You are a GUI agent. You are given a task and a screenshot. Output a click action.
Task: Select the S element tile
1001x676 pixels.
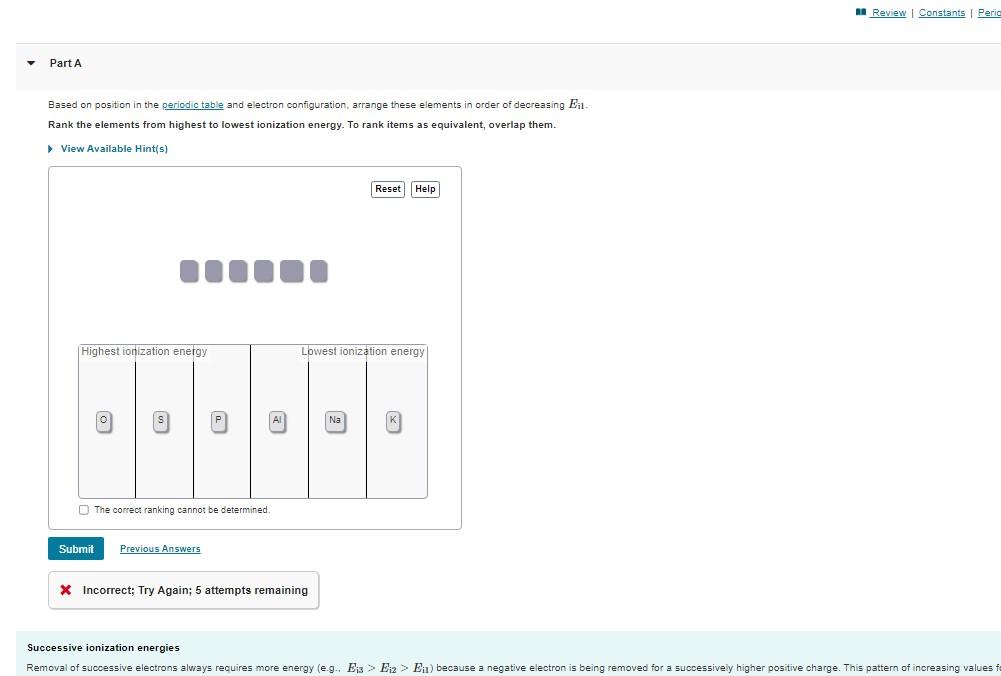(160, 421)
